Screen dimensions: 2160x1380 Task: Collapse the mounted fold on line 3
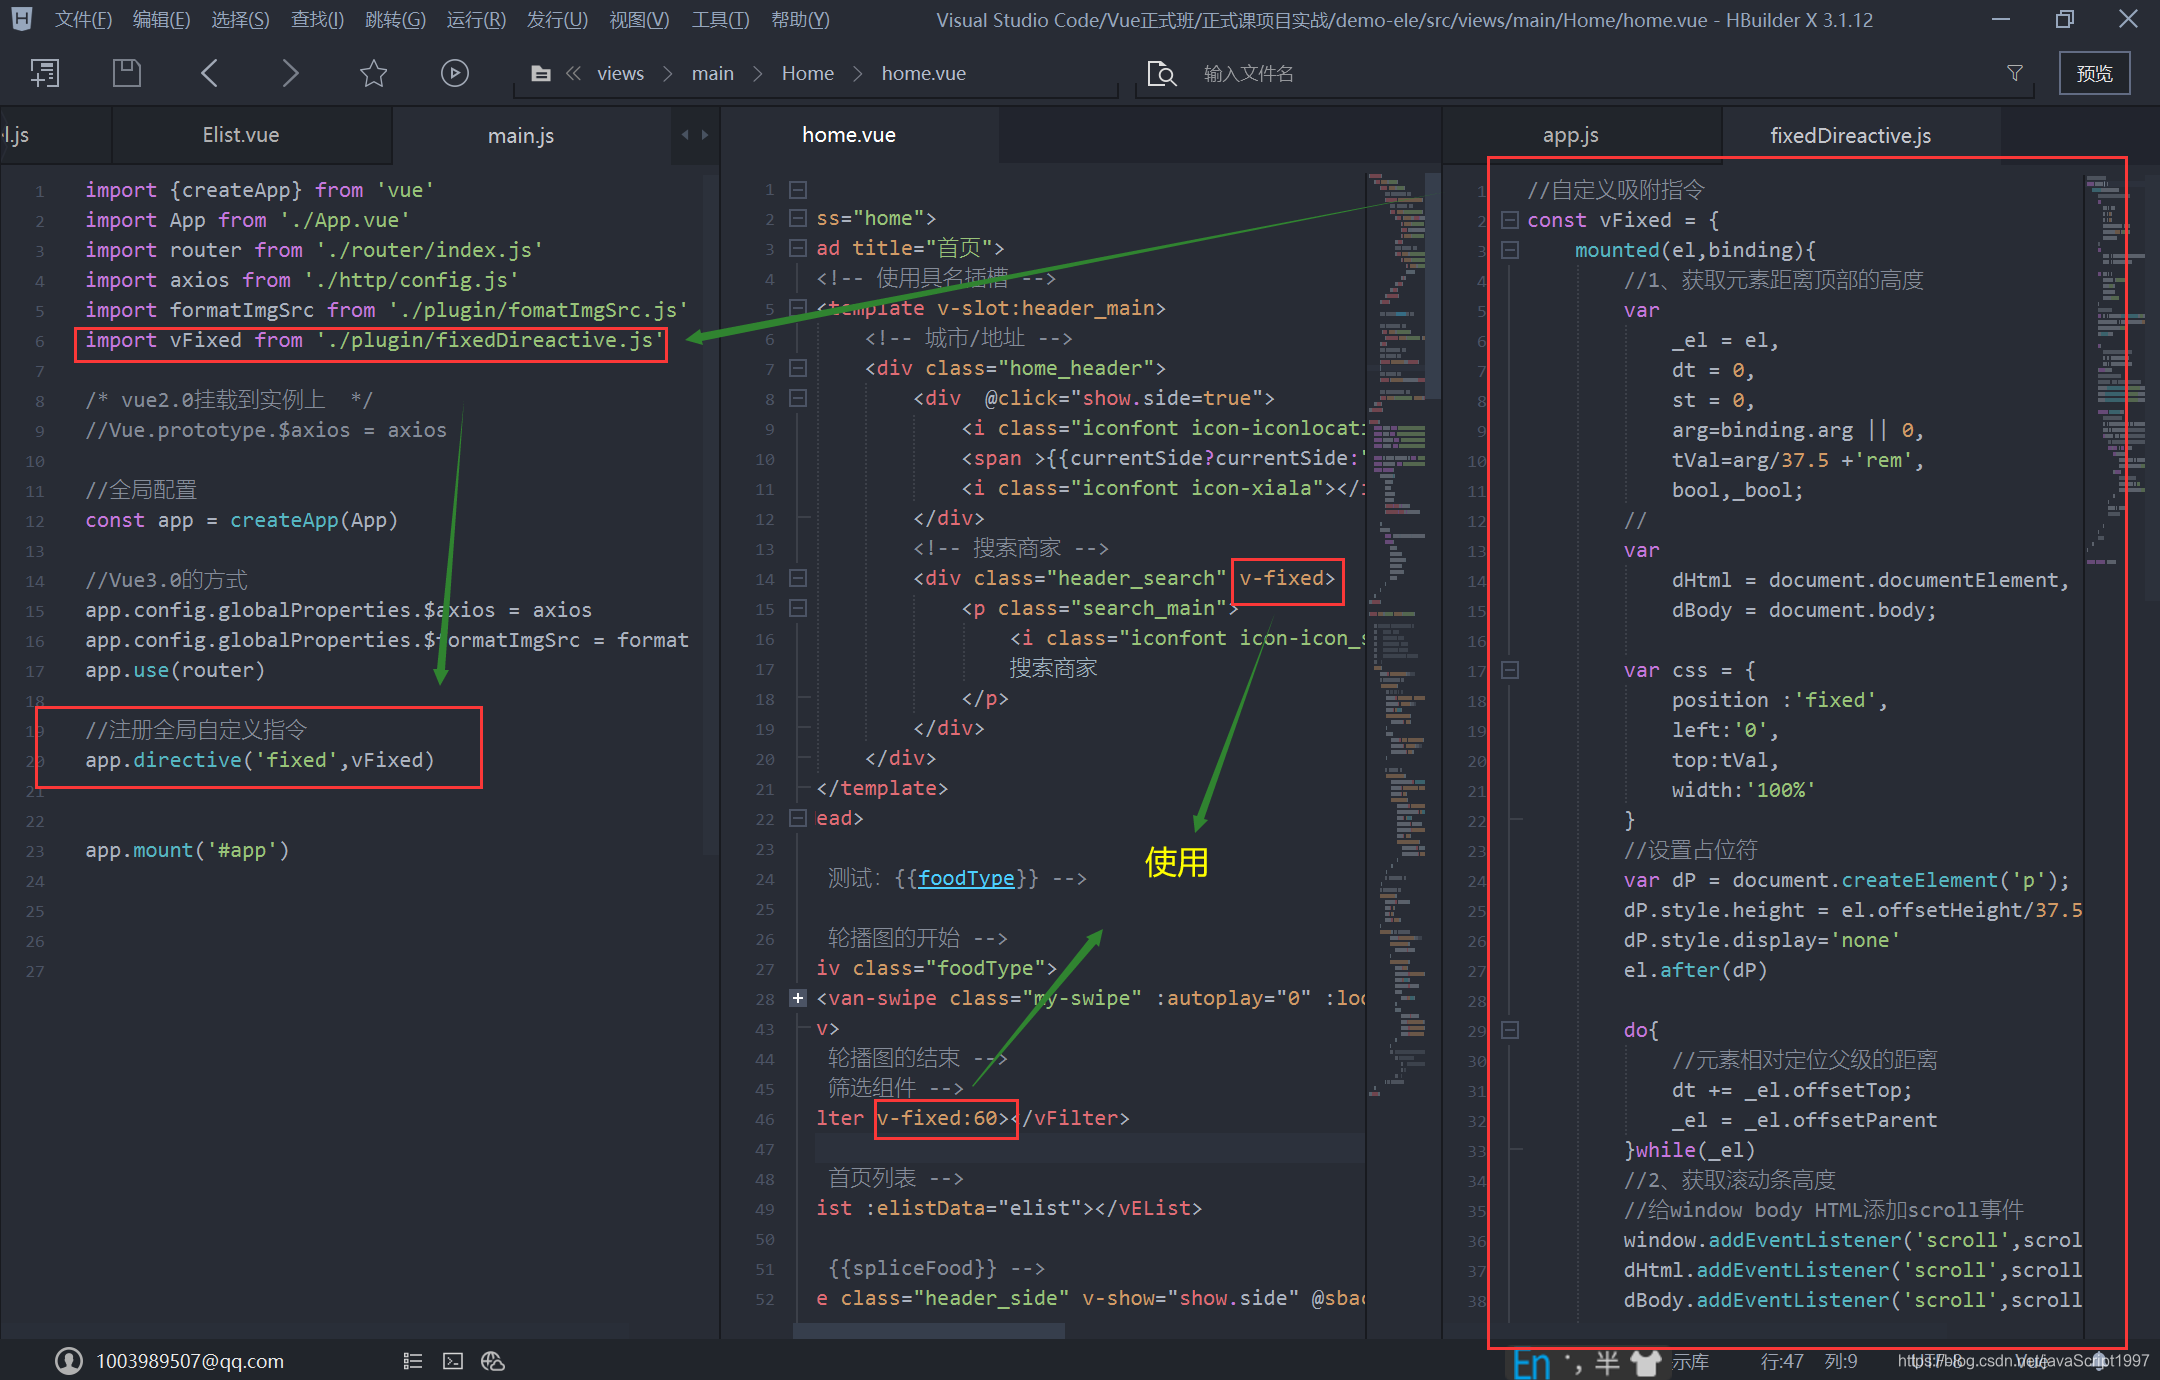1510,250
